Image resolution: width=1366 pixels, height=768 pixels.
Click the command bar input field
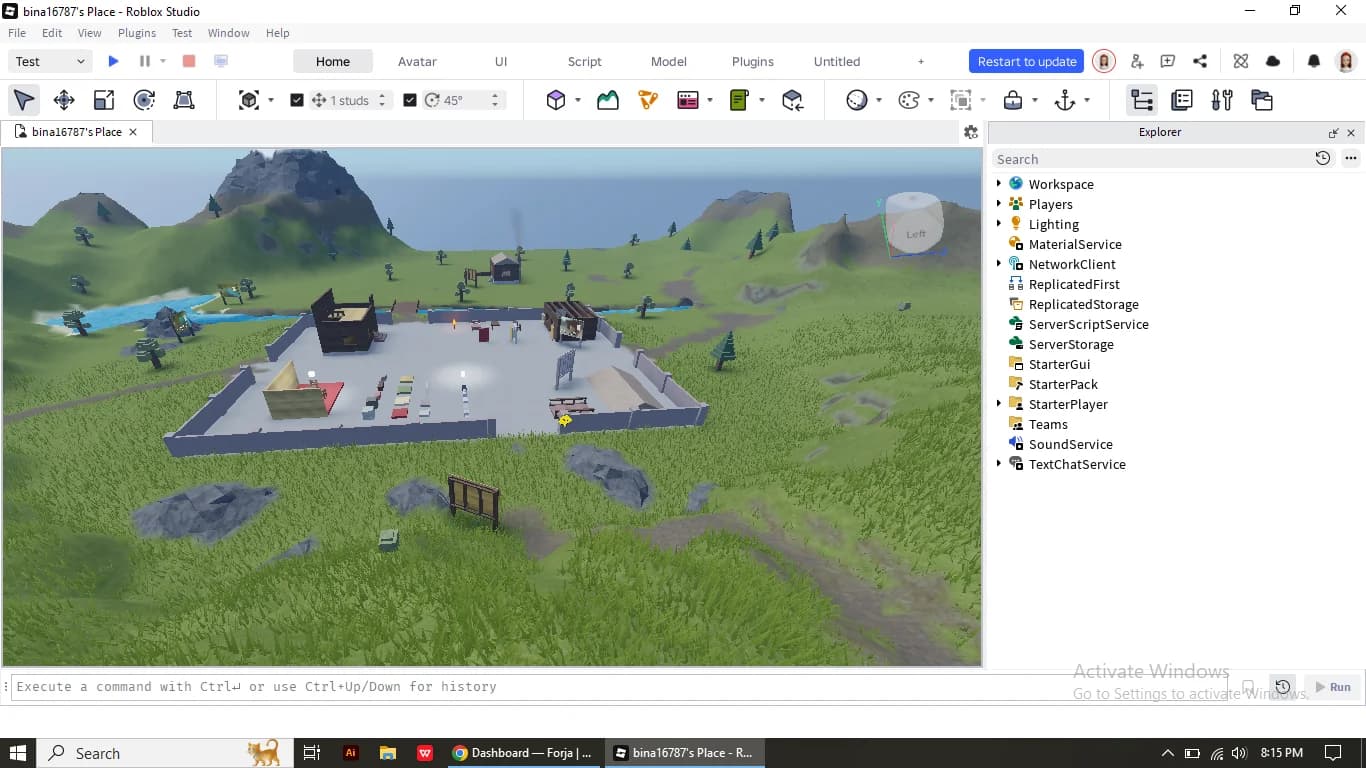(x=617, y=687)
